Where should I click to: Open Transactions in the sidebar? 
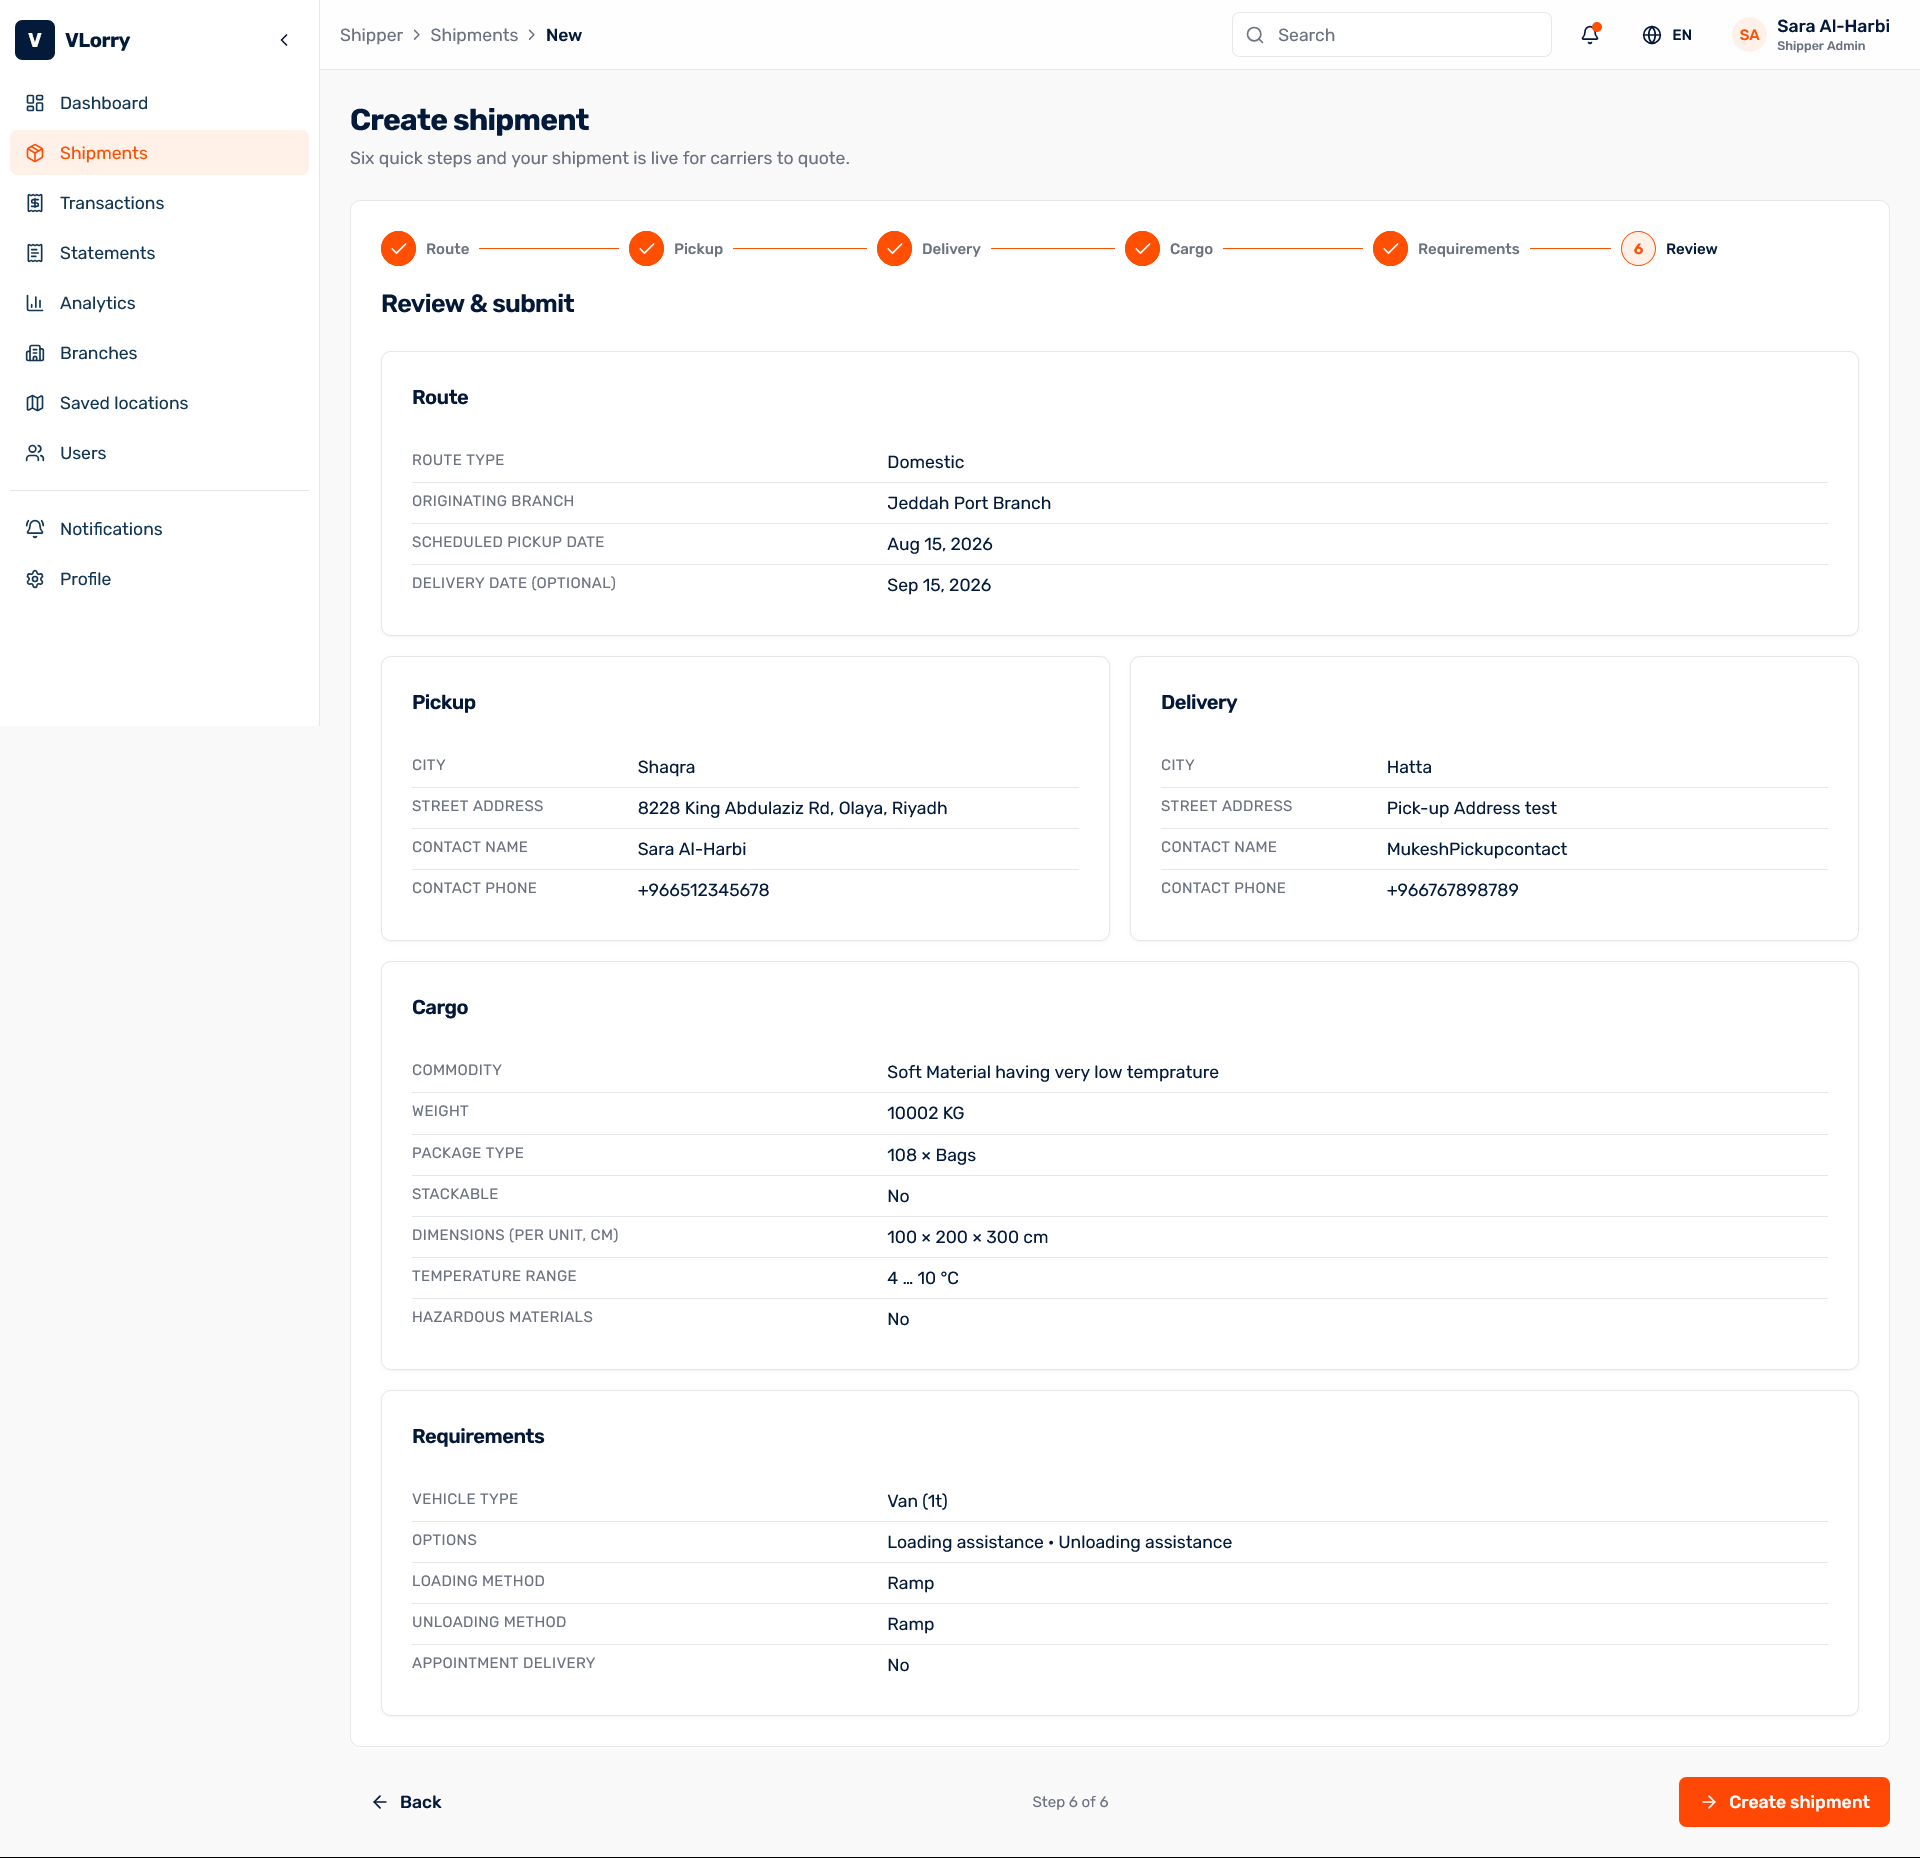(x=159, y=203)
